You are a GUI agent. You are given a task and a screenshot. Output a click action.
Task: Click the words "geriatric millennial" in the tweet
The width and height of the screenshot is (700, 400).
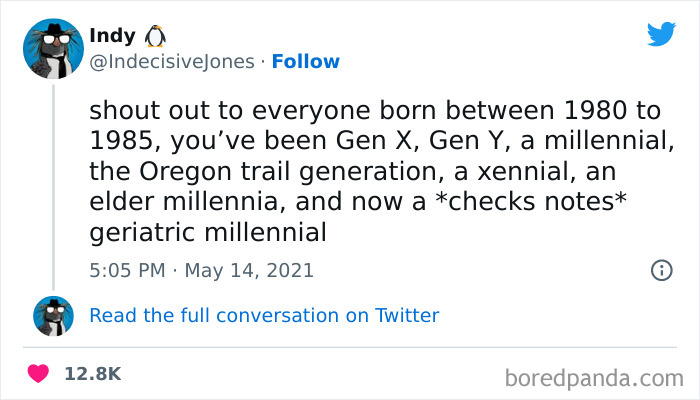tap(208, 233)
